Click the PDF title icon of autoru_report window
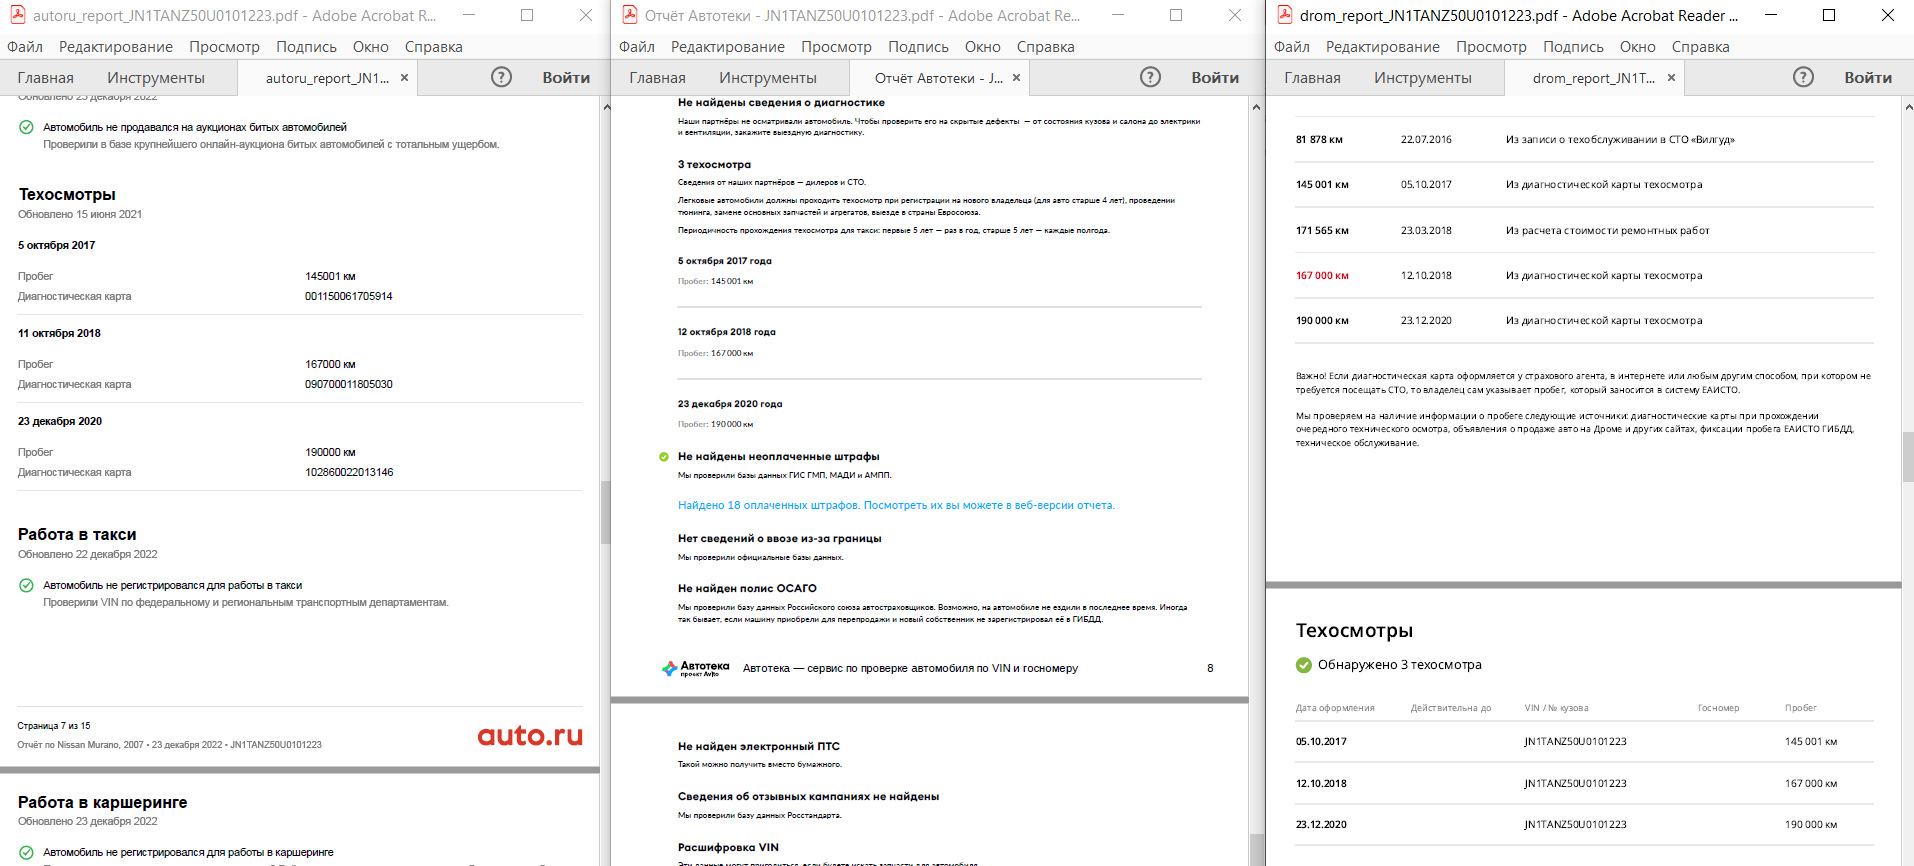Screen dimensions: 1914x866 [18, 15]
